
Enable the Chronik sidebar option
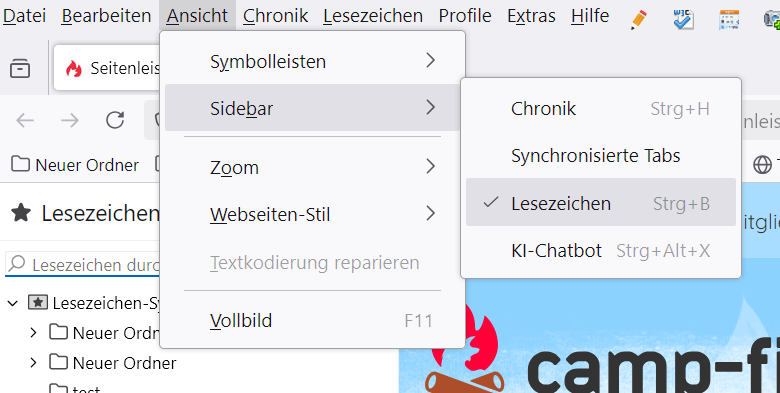coord(600,108)
